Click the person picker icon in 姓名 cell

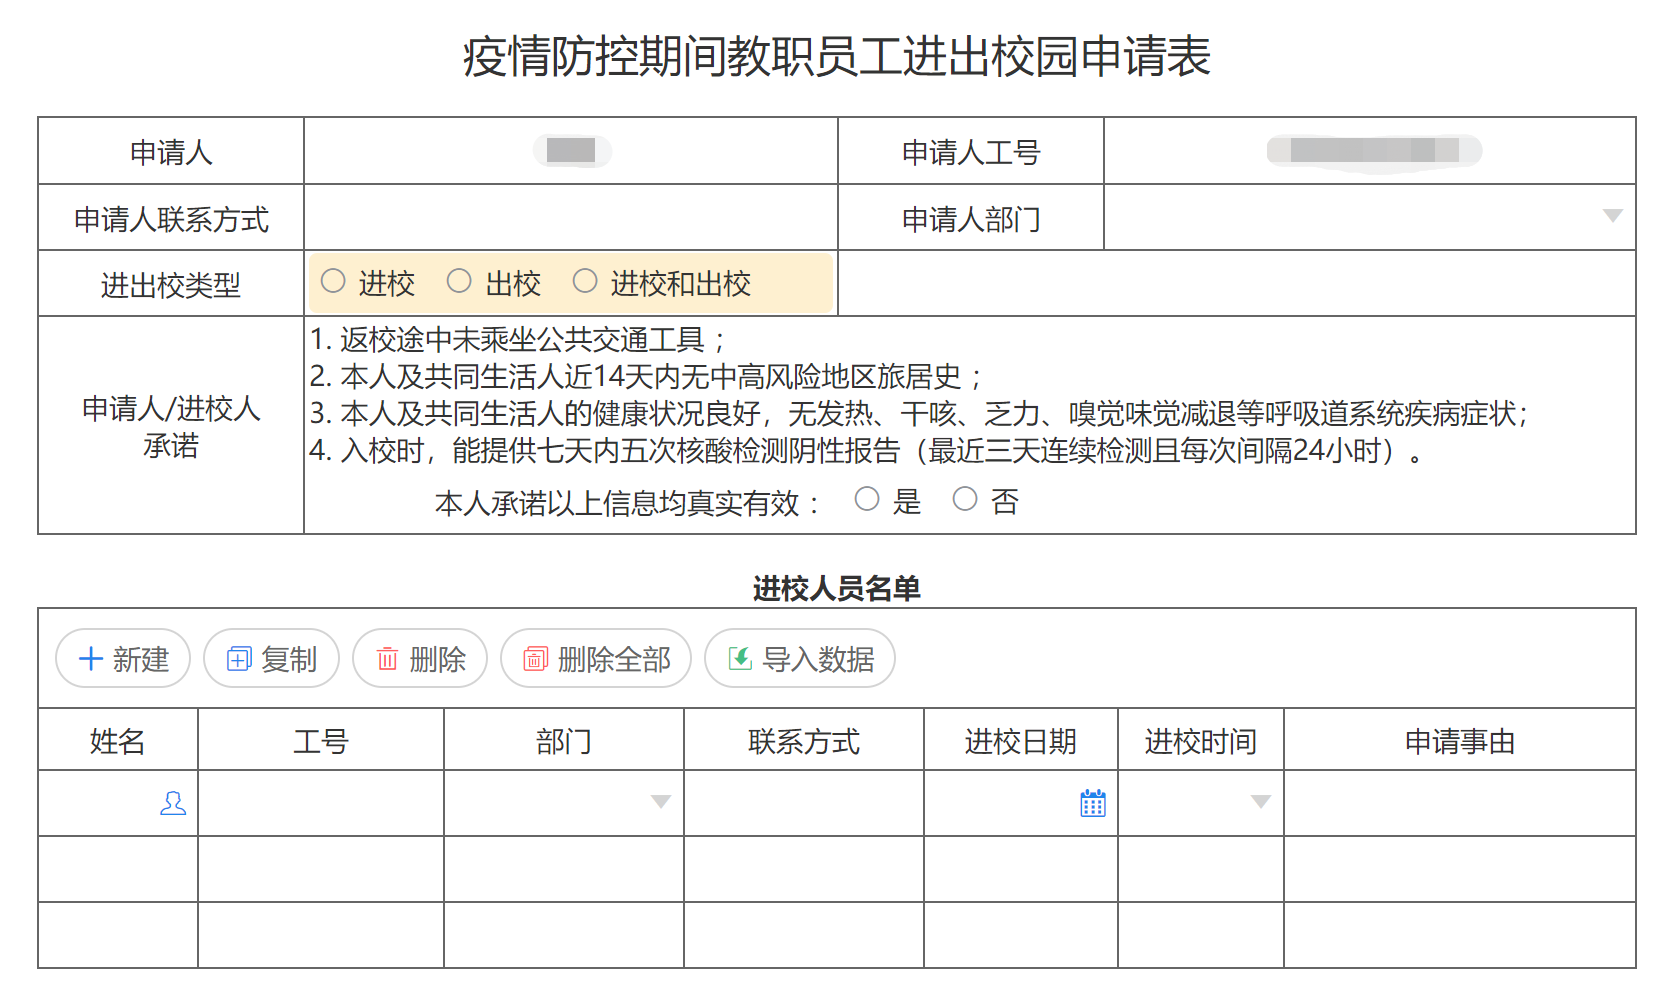point(173,803)
